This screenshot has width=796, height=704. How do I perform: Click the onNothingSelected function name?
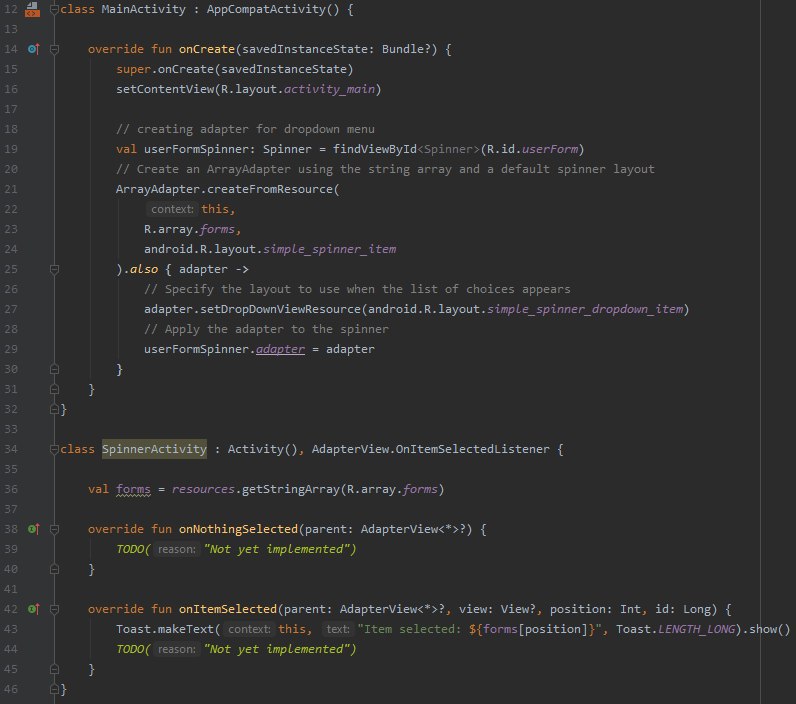click(238, 529)
